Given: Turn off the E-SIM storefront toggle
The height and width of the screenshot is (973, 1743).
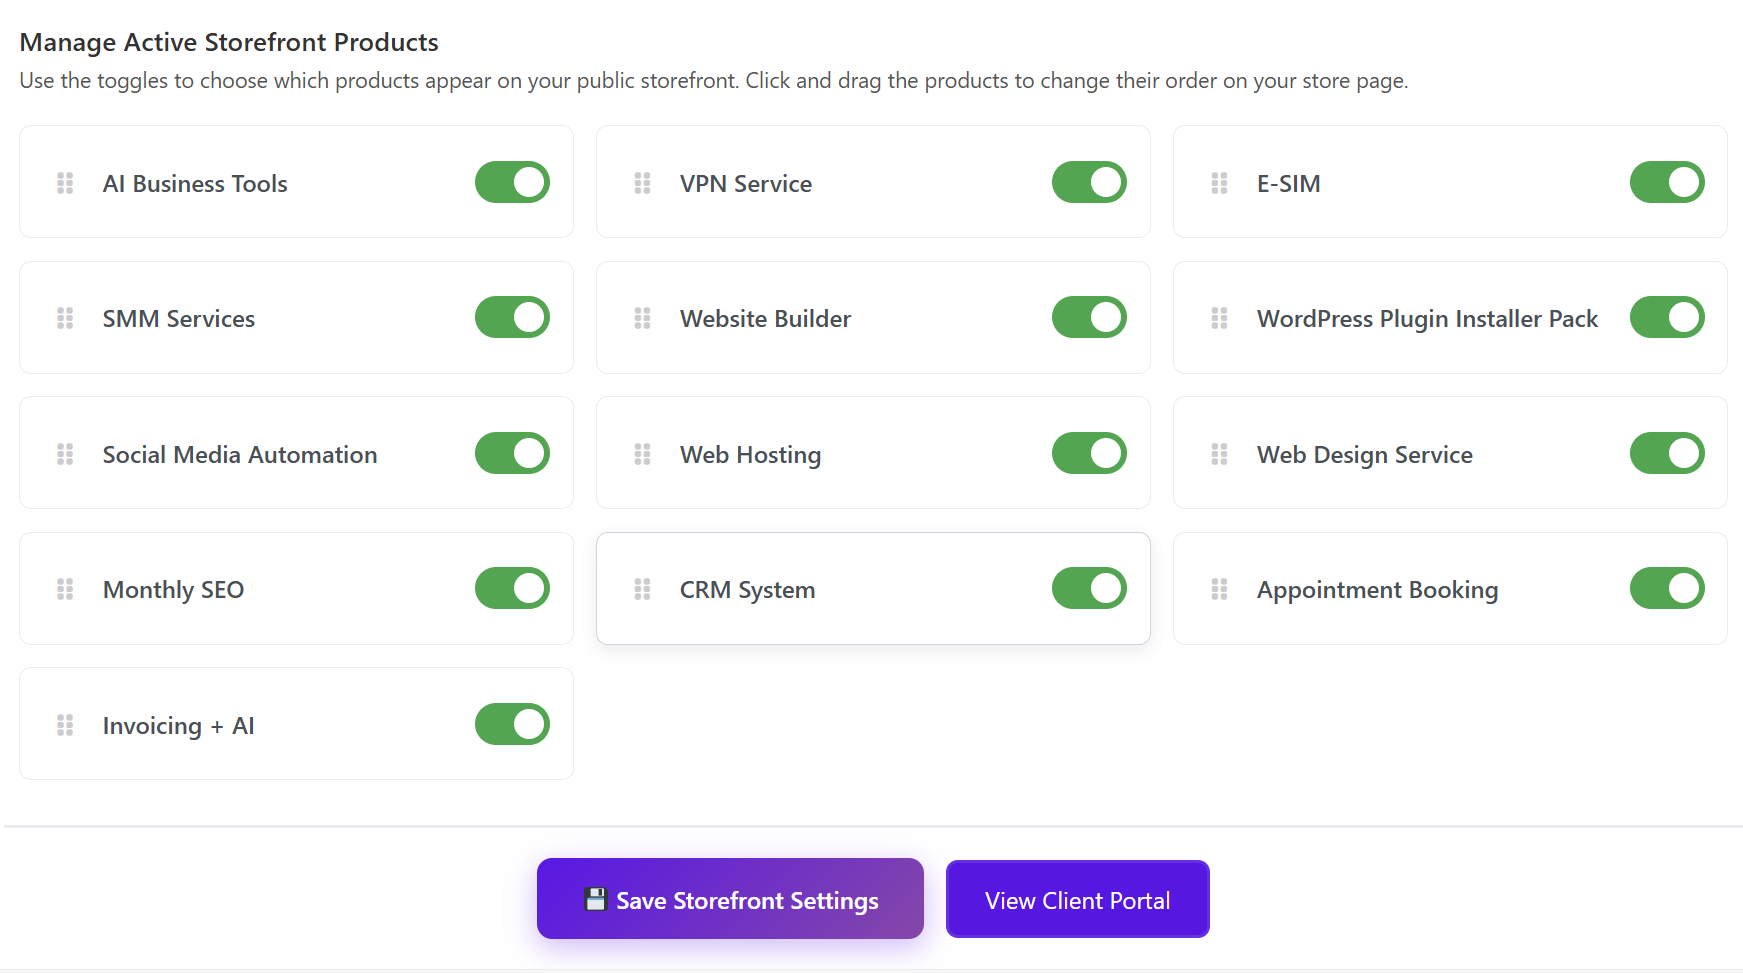Looking at the screenshot, I should click(x=1666, y=182).
